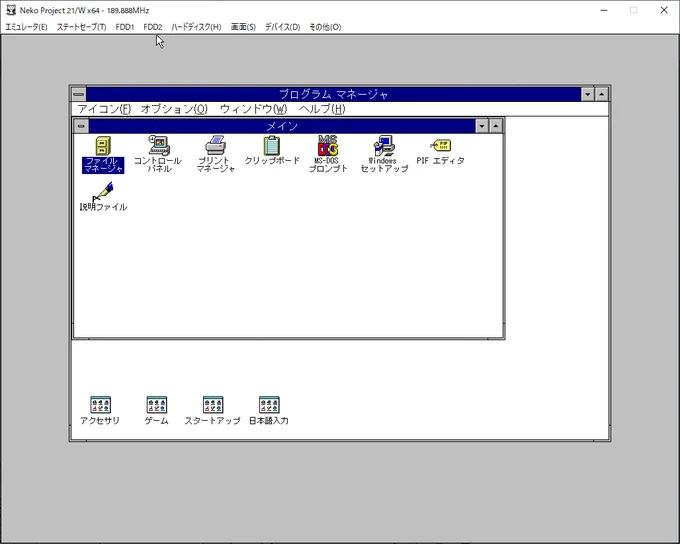Open Program Manager control-menu box

click(78, 94)
